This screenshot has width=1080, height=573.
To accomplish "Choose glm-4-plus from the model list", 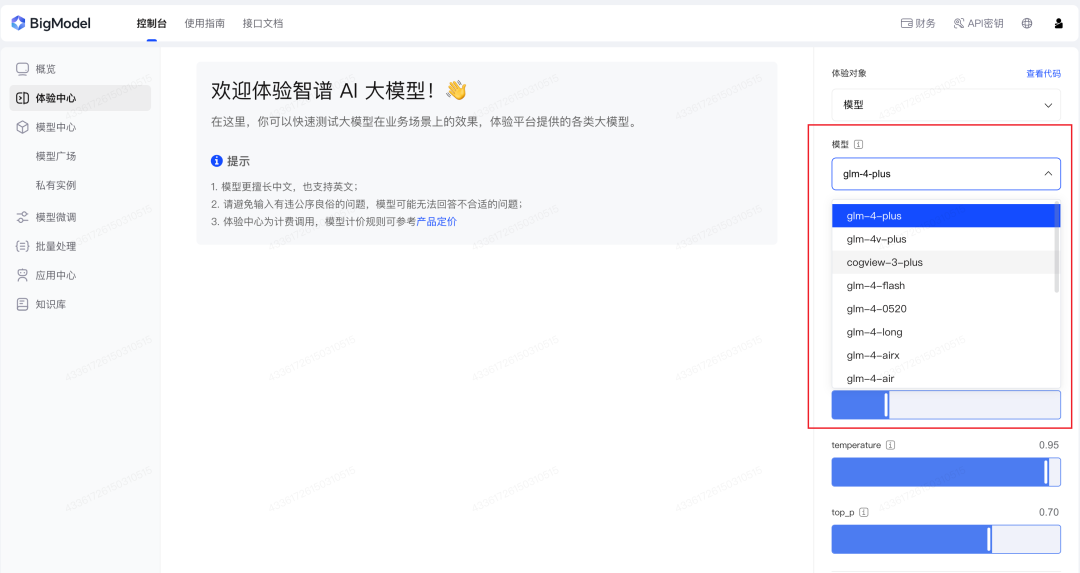I will [x=944, y=216].
